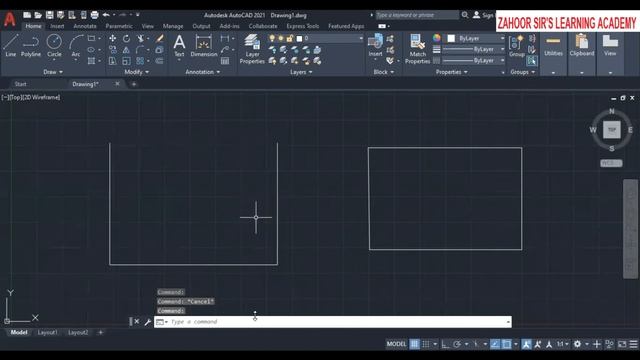This screenshot has width=640, height=360.
Task: Toggle Clean Screen in status bar
Action: 622,344
